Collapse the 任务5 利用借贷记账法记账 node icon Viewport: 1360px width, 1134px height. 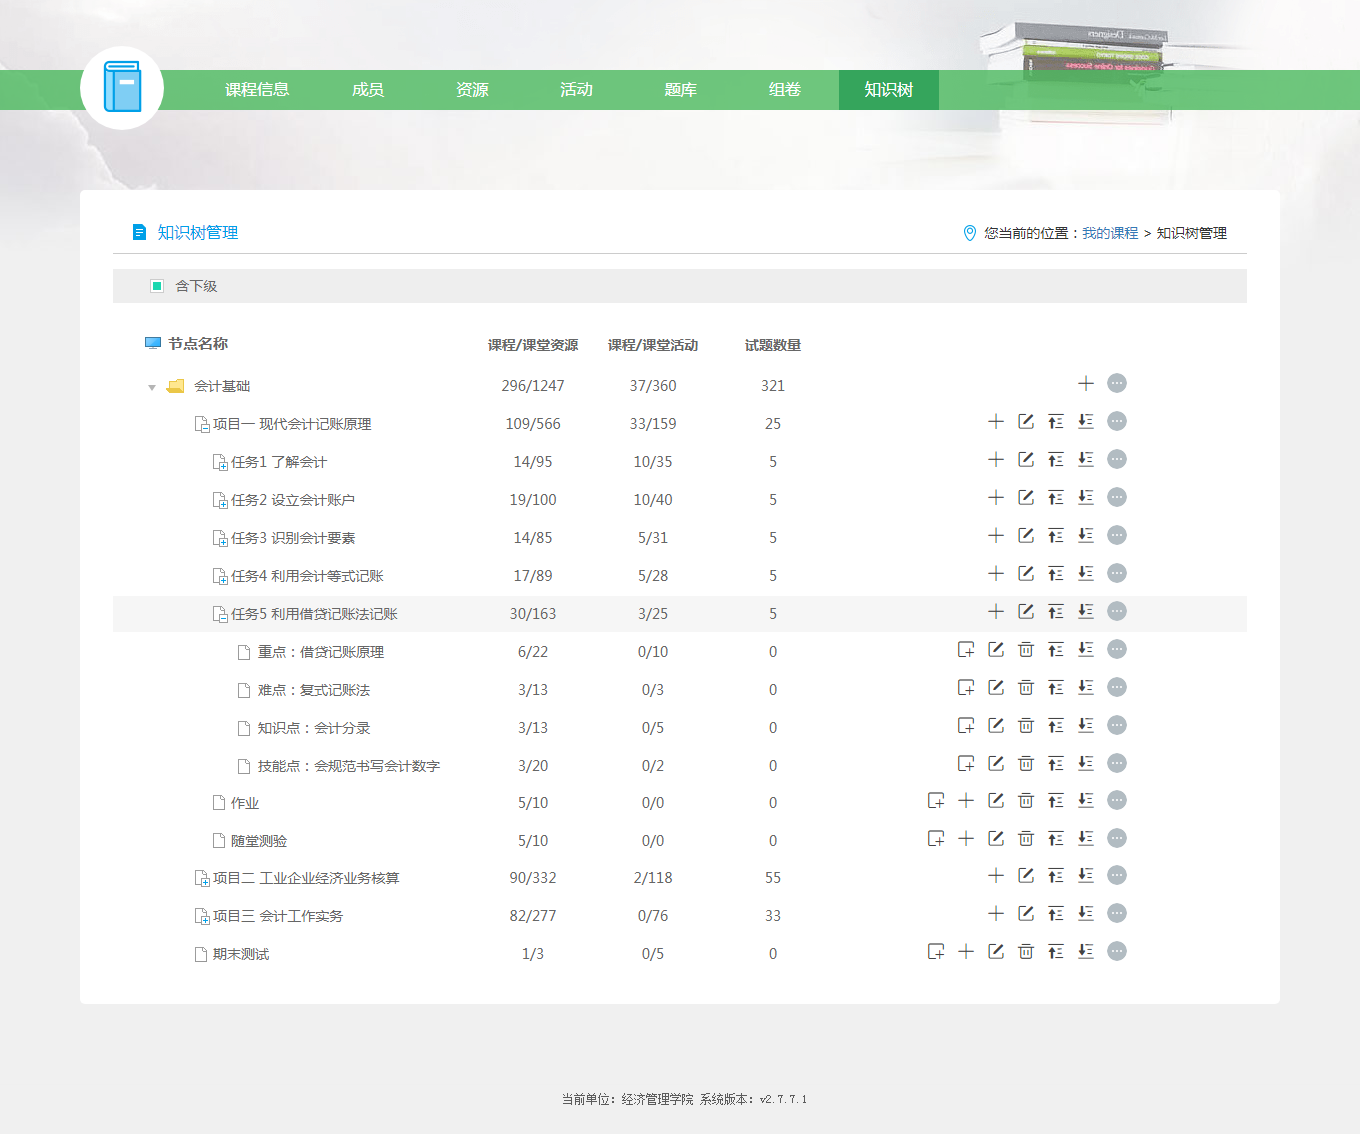(220, 615)
